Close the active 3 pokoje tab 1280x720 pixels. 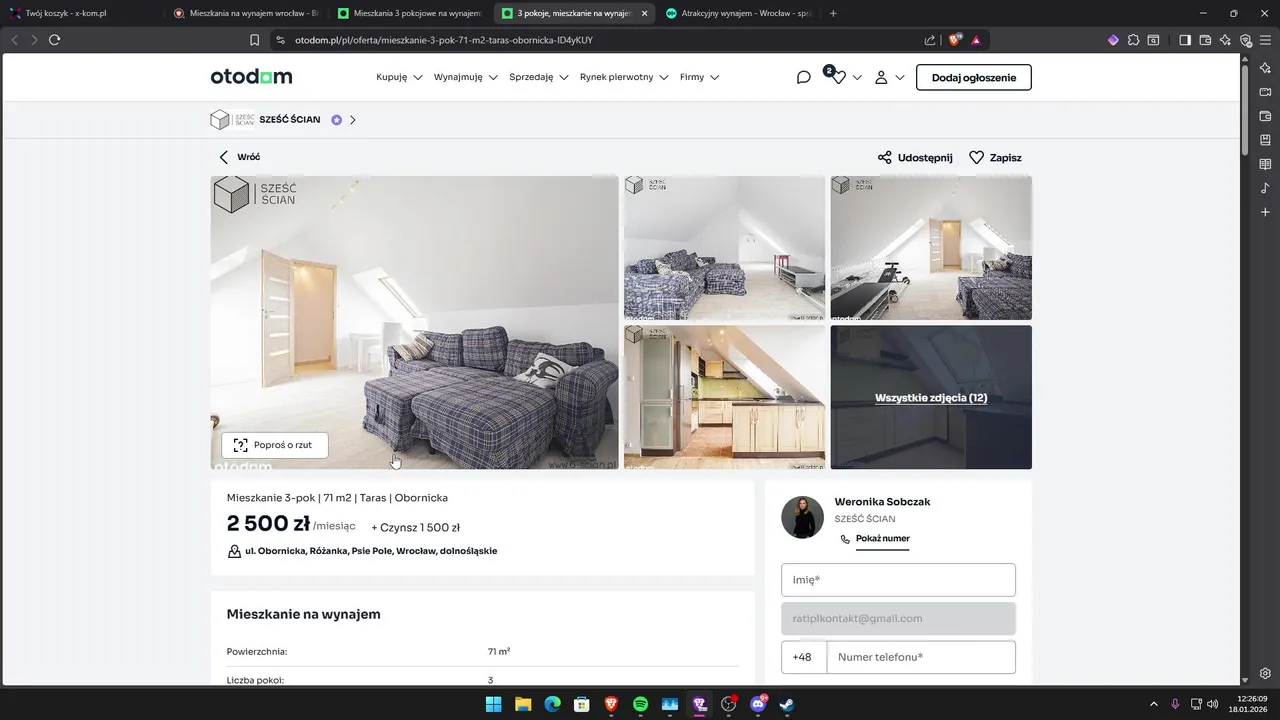(644, 14)
